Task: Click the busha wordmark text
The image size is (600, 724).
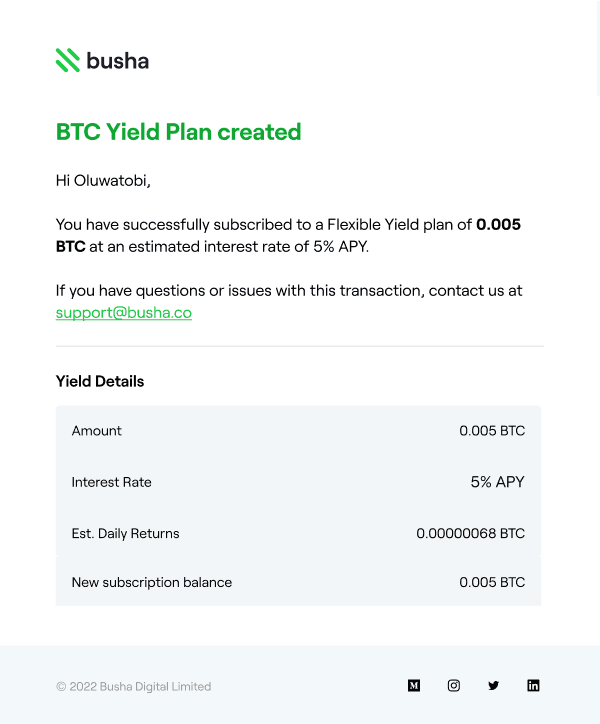Action: point(117,60)
